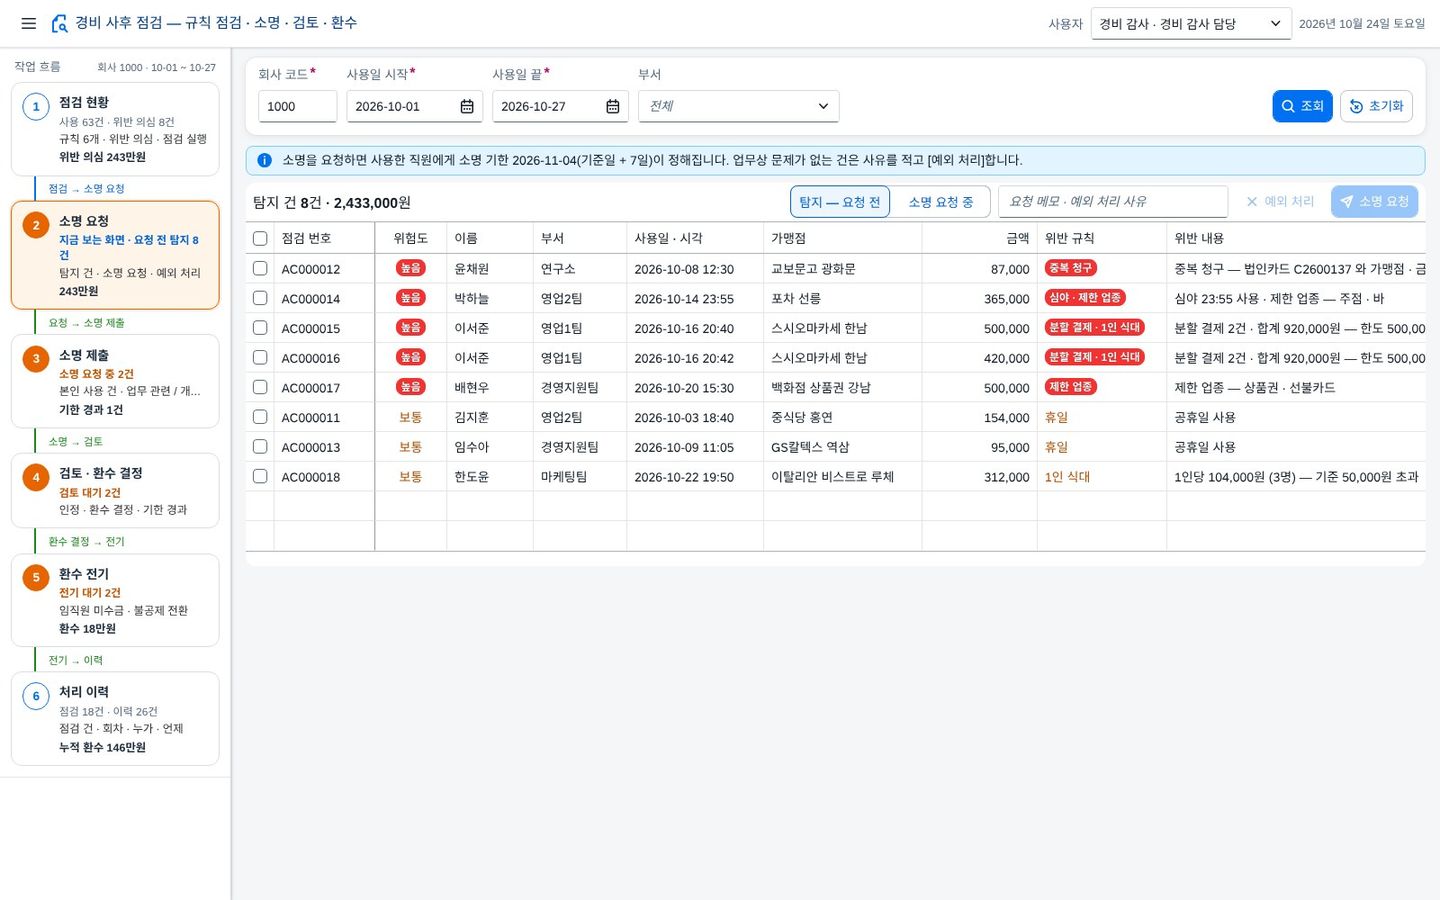Click the 심야 · 제한 업종 rule tag
This screenshot has height=900, width=1440.
pyautogui.click(x=1085, y=298)
